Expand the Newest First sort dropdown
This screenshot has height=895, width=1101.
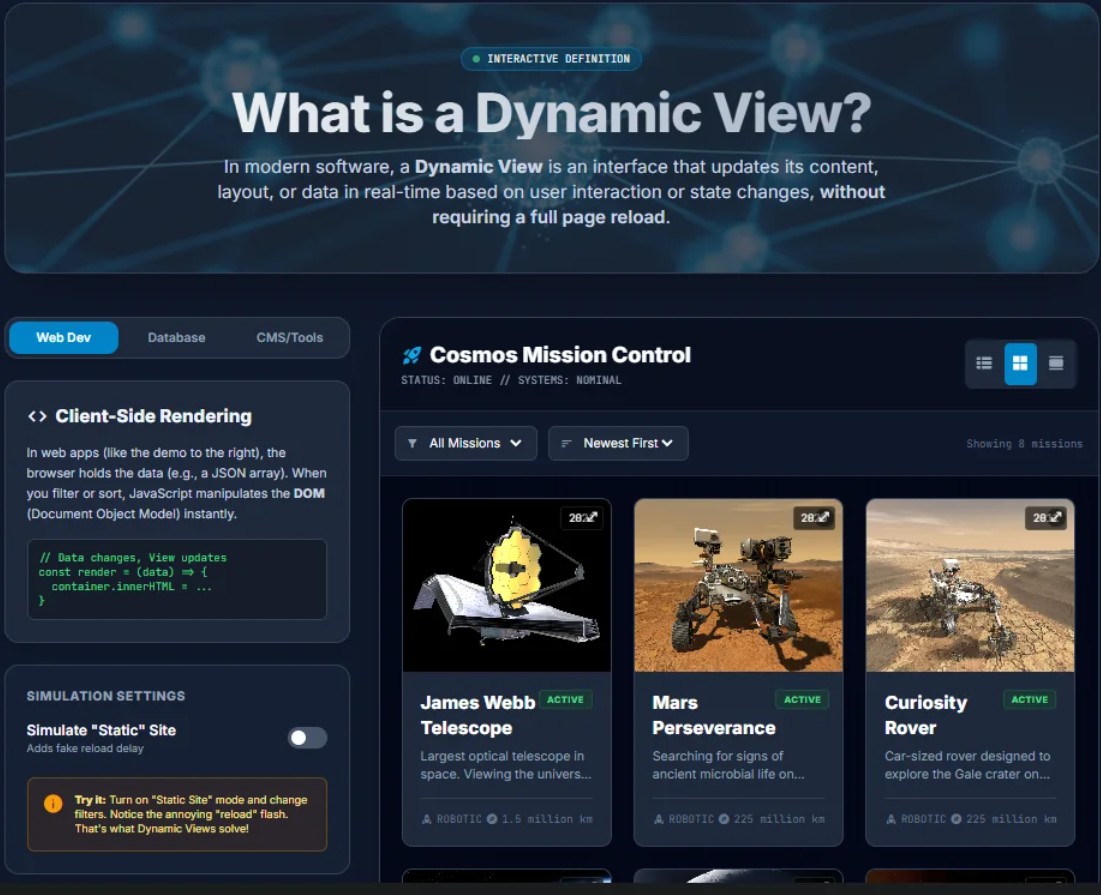(x=618, y=443)
